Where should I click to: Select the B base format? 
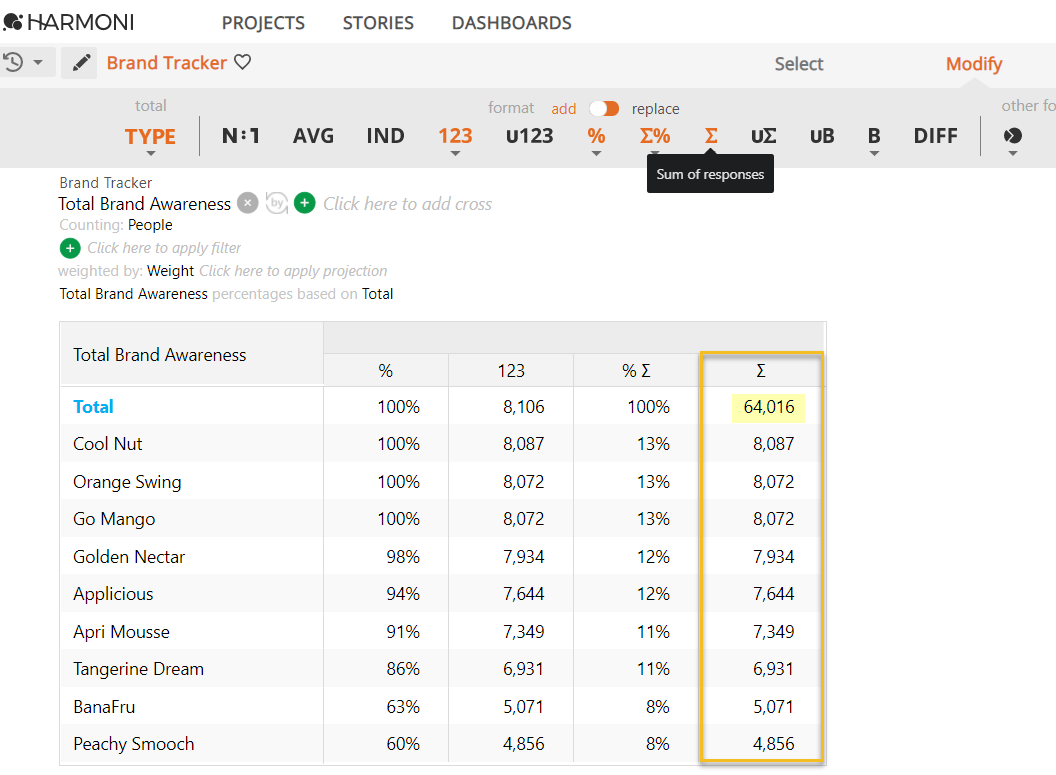874,136
